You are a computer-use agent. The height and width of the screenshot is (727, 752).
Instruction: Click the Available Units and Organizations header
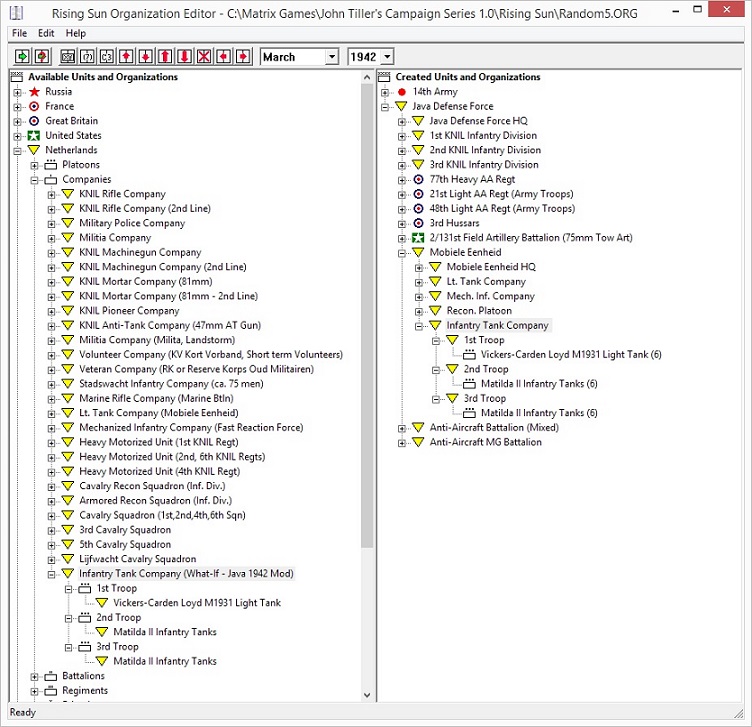click(103, 77)
